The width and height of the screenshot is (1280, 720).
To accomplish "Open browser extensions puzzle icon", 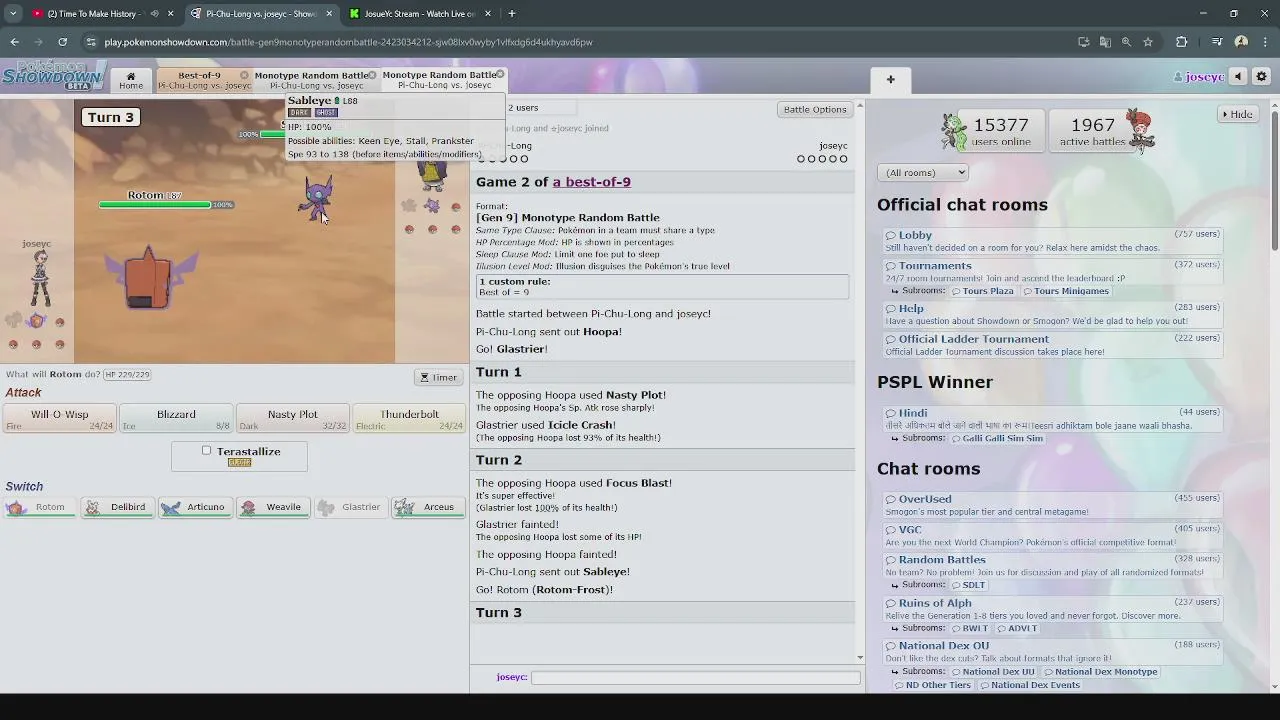I will [1181, 42].
